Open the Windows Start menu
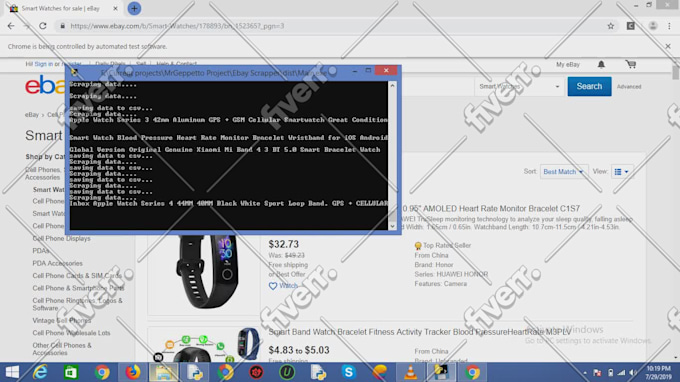Image resolution: width=680 pixels, height=382 pixels. click(x=12, y=372)
